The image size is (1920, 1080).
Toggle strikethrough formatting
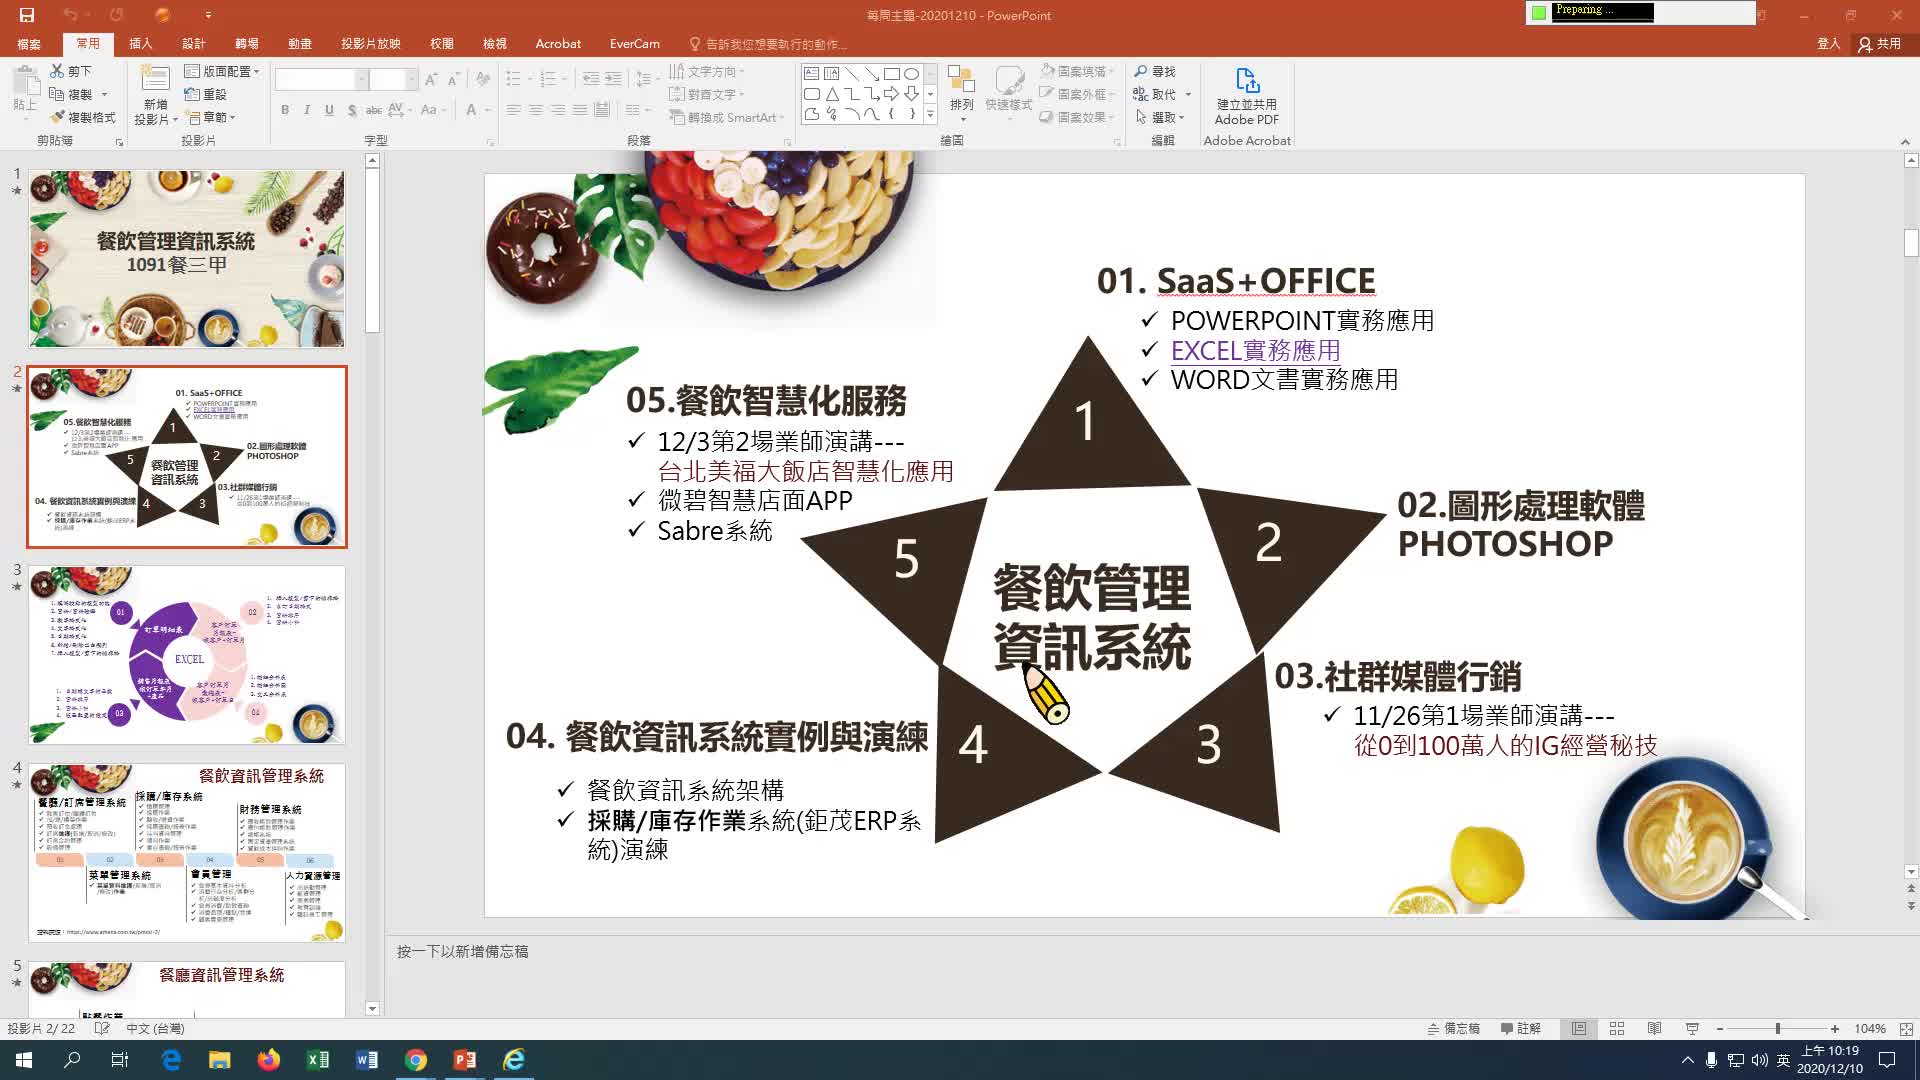point(374,110)
